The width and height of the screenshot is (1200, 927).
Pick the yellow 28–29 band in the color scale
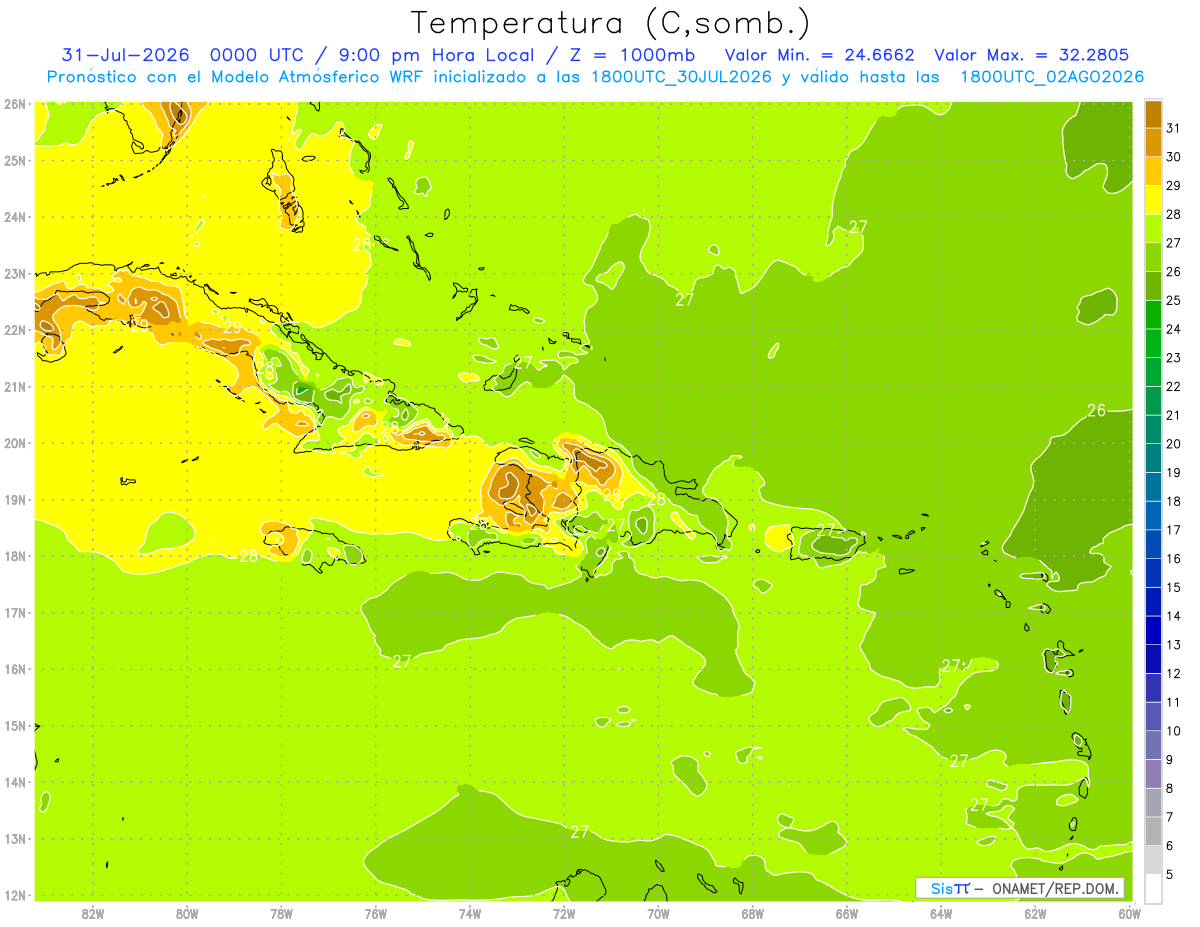pos(1153,200)
